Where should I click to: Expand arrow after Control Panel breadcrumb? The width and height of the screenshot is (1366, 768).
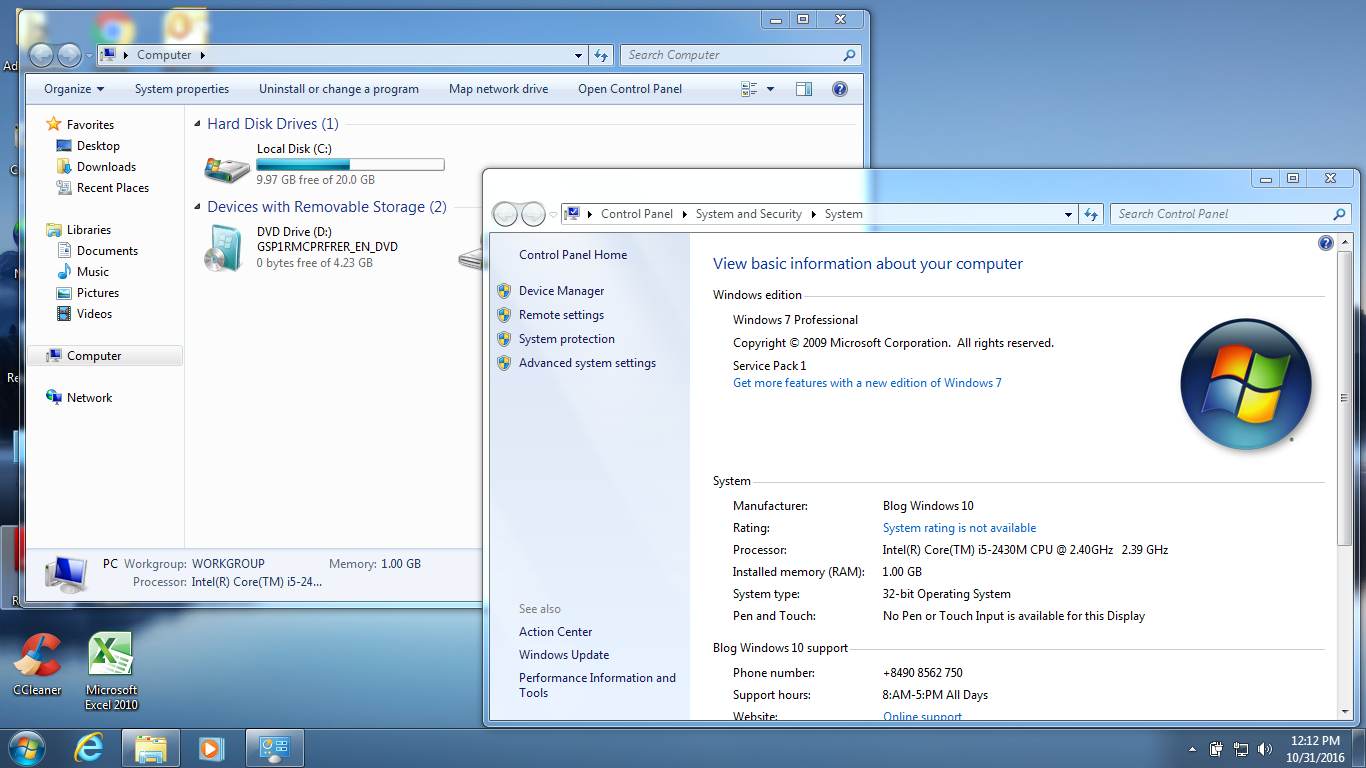pos(685,214)
